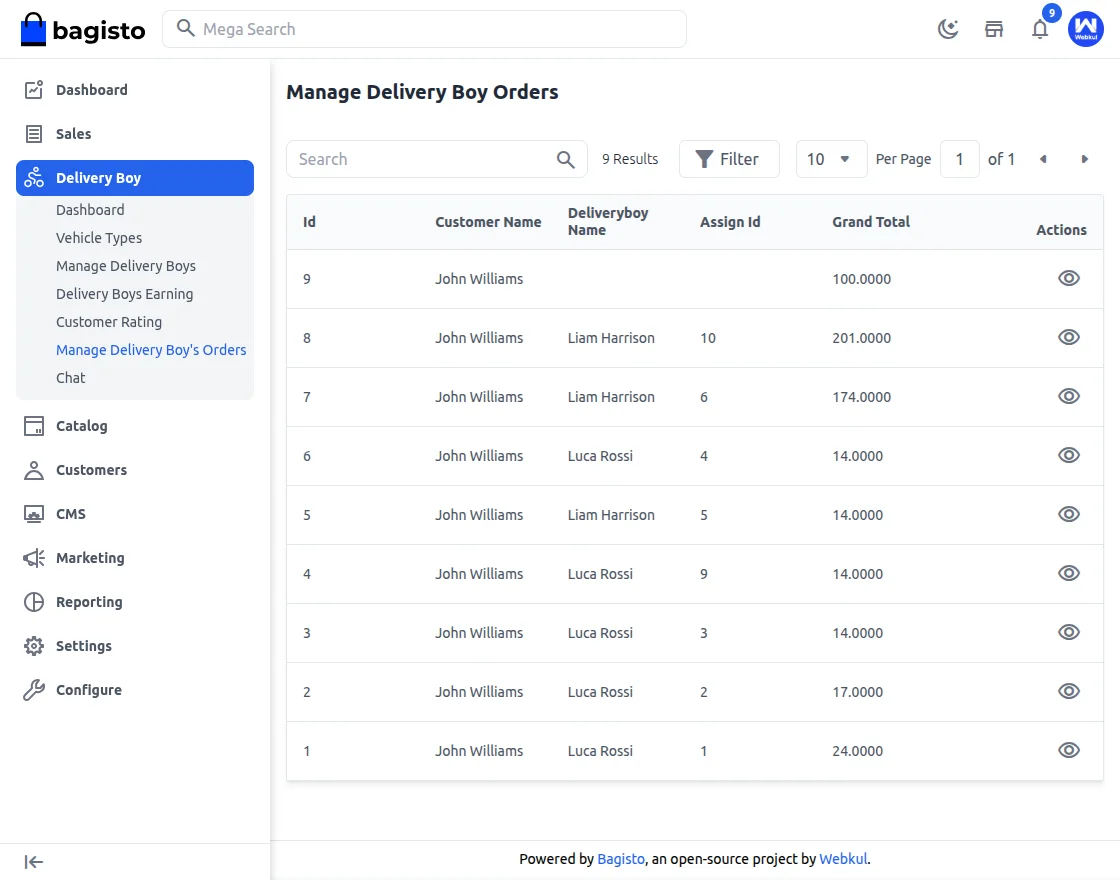This screenshot has height=880, width=1120.
Task: Click the Mega Search field at the top
Action: [x=424, y=29]
